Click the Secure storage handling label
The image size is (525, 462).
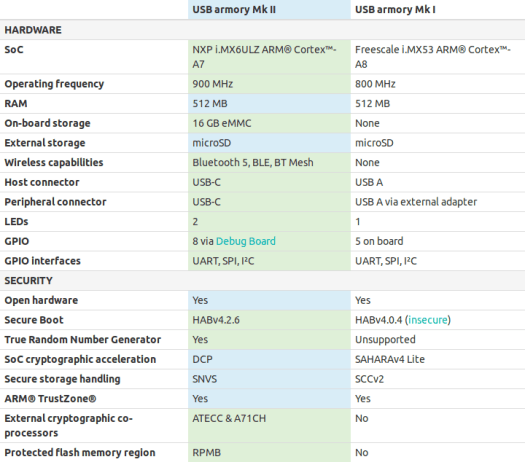click(x=62, y=379)
